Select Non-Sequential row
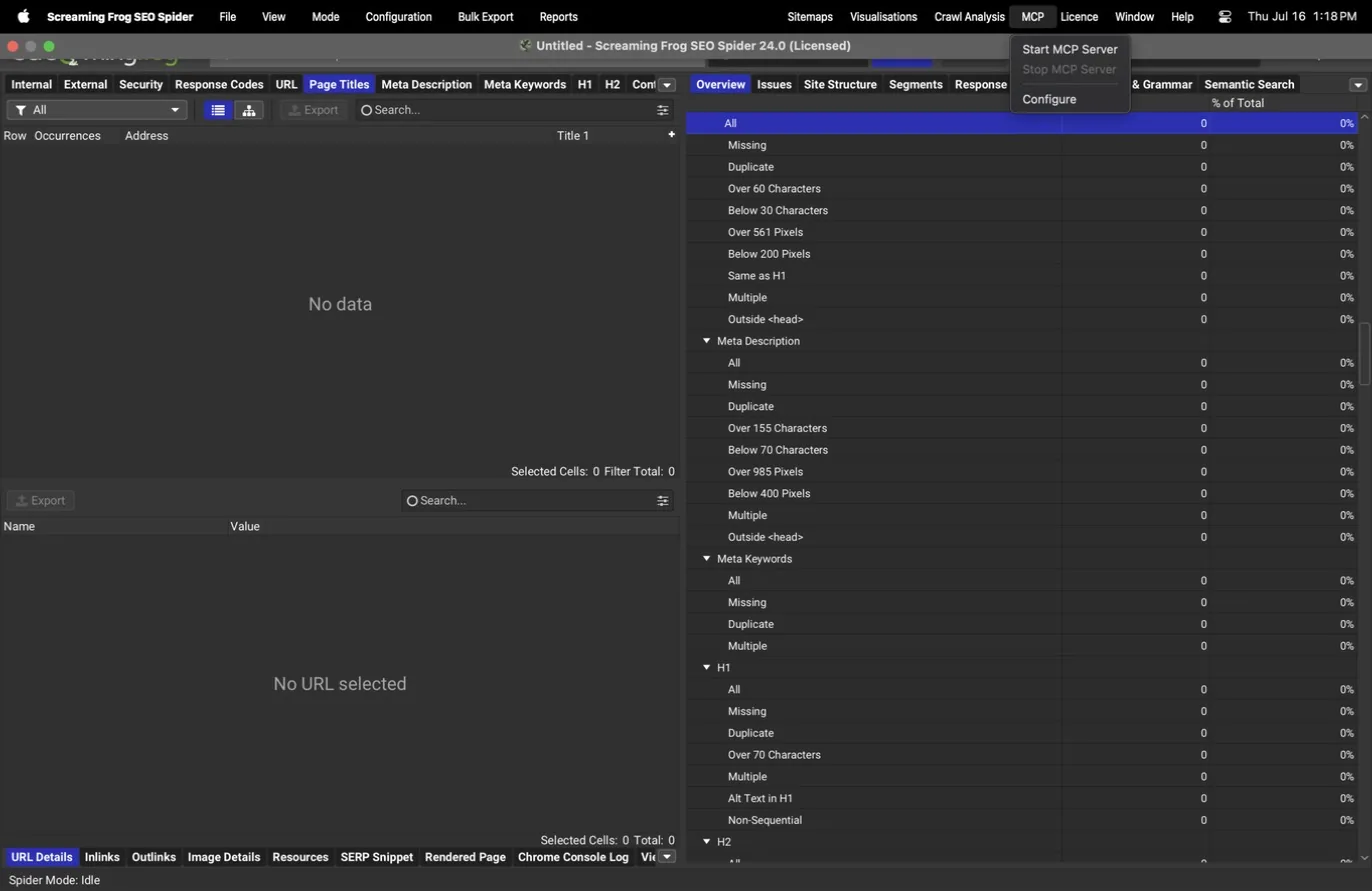Image resolution: width=1372 pixels, height=891 pixels. [1021, 820]
